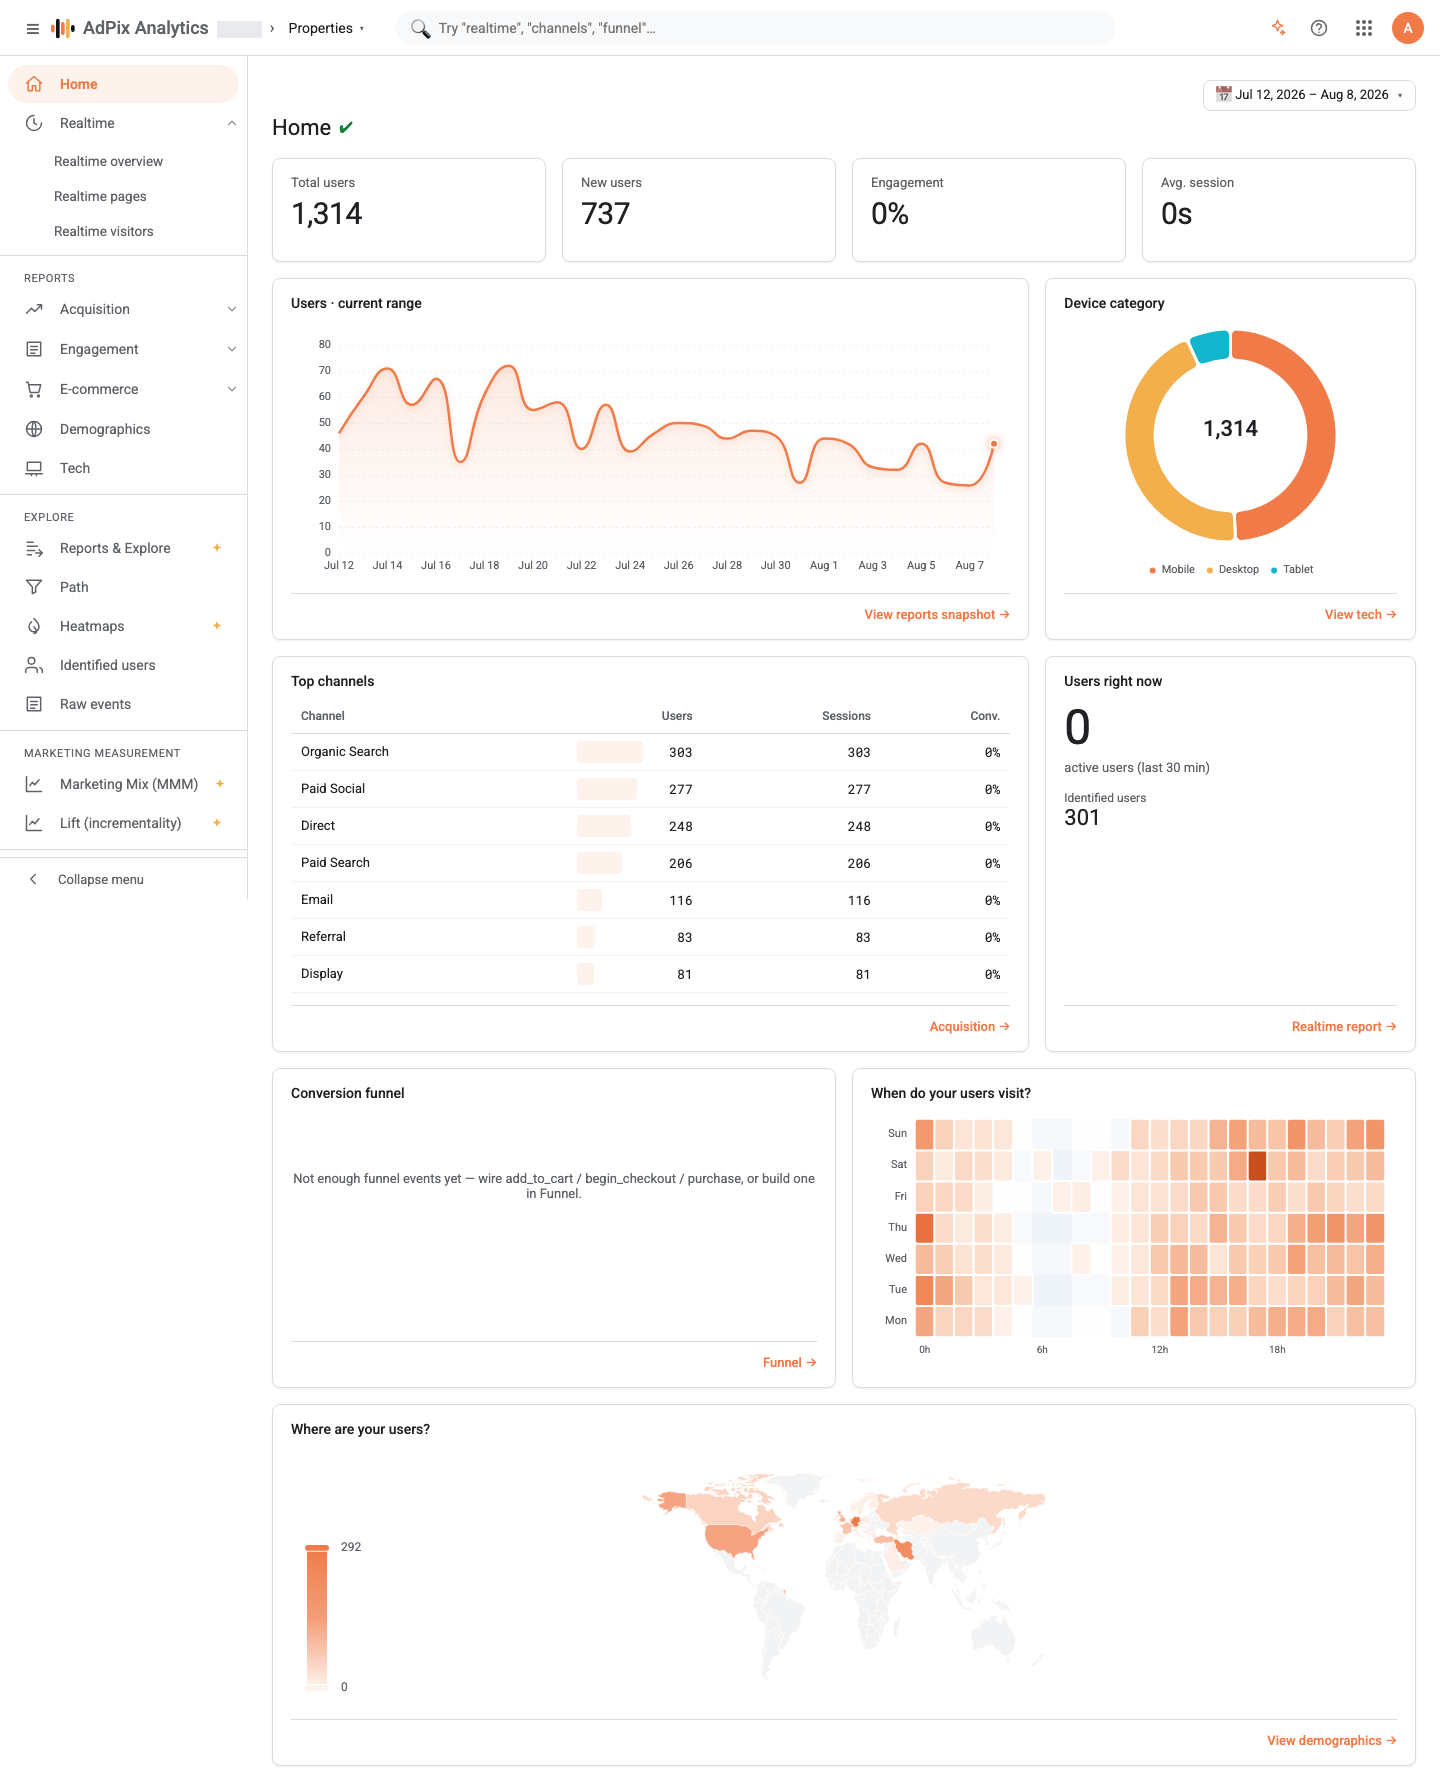Open the Properties dropdown
Viewport: 1440px width, 1790px height.
[x=326, y=28]
